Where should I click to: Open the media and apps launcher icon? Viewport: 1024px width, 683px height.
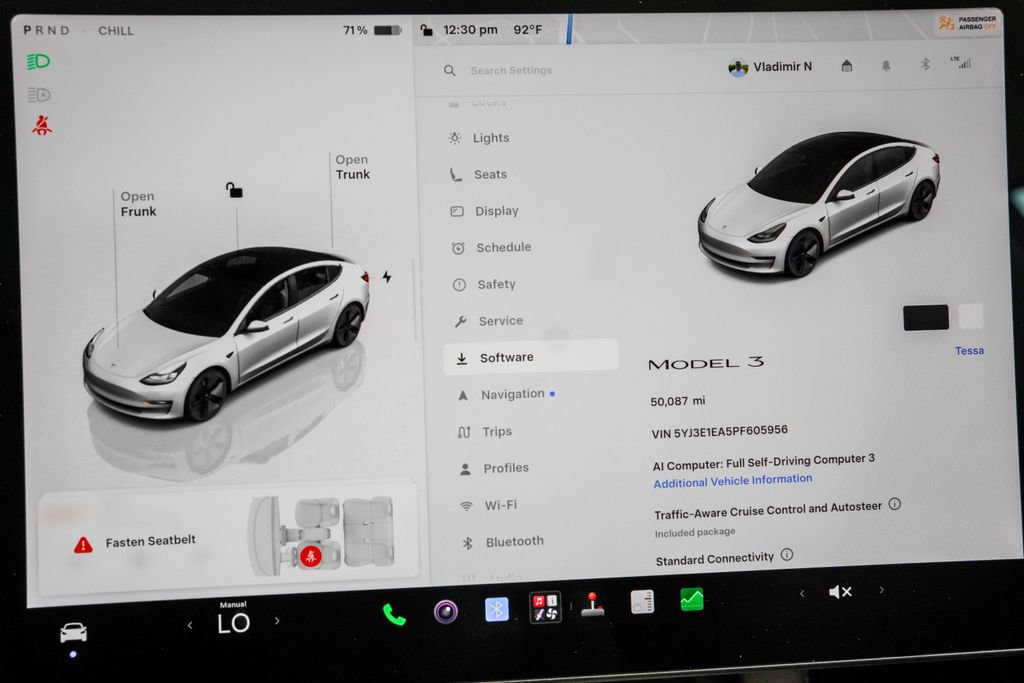[x=545, y=607]
